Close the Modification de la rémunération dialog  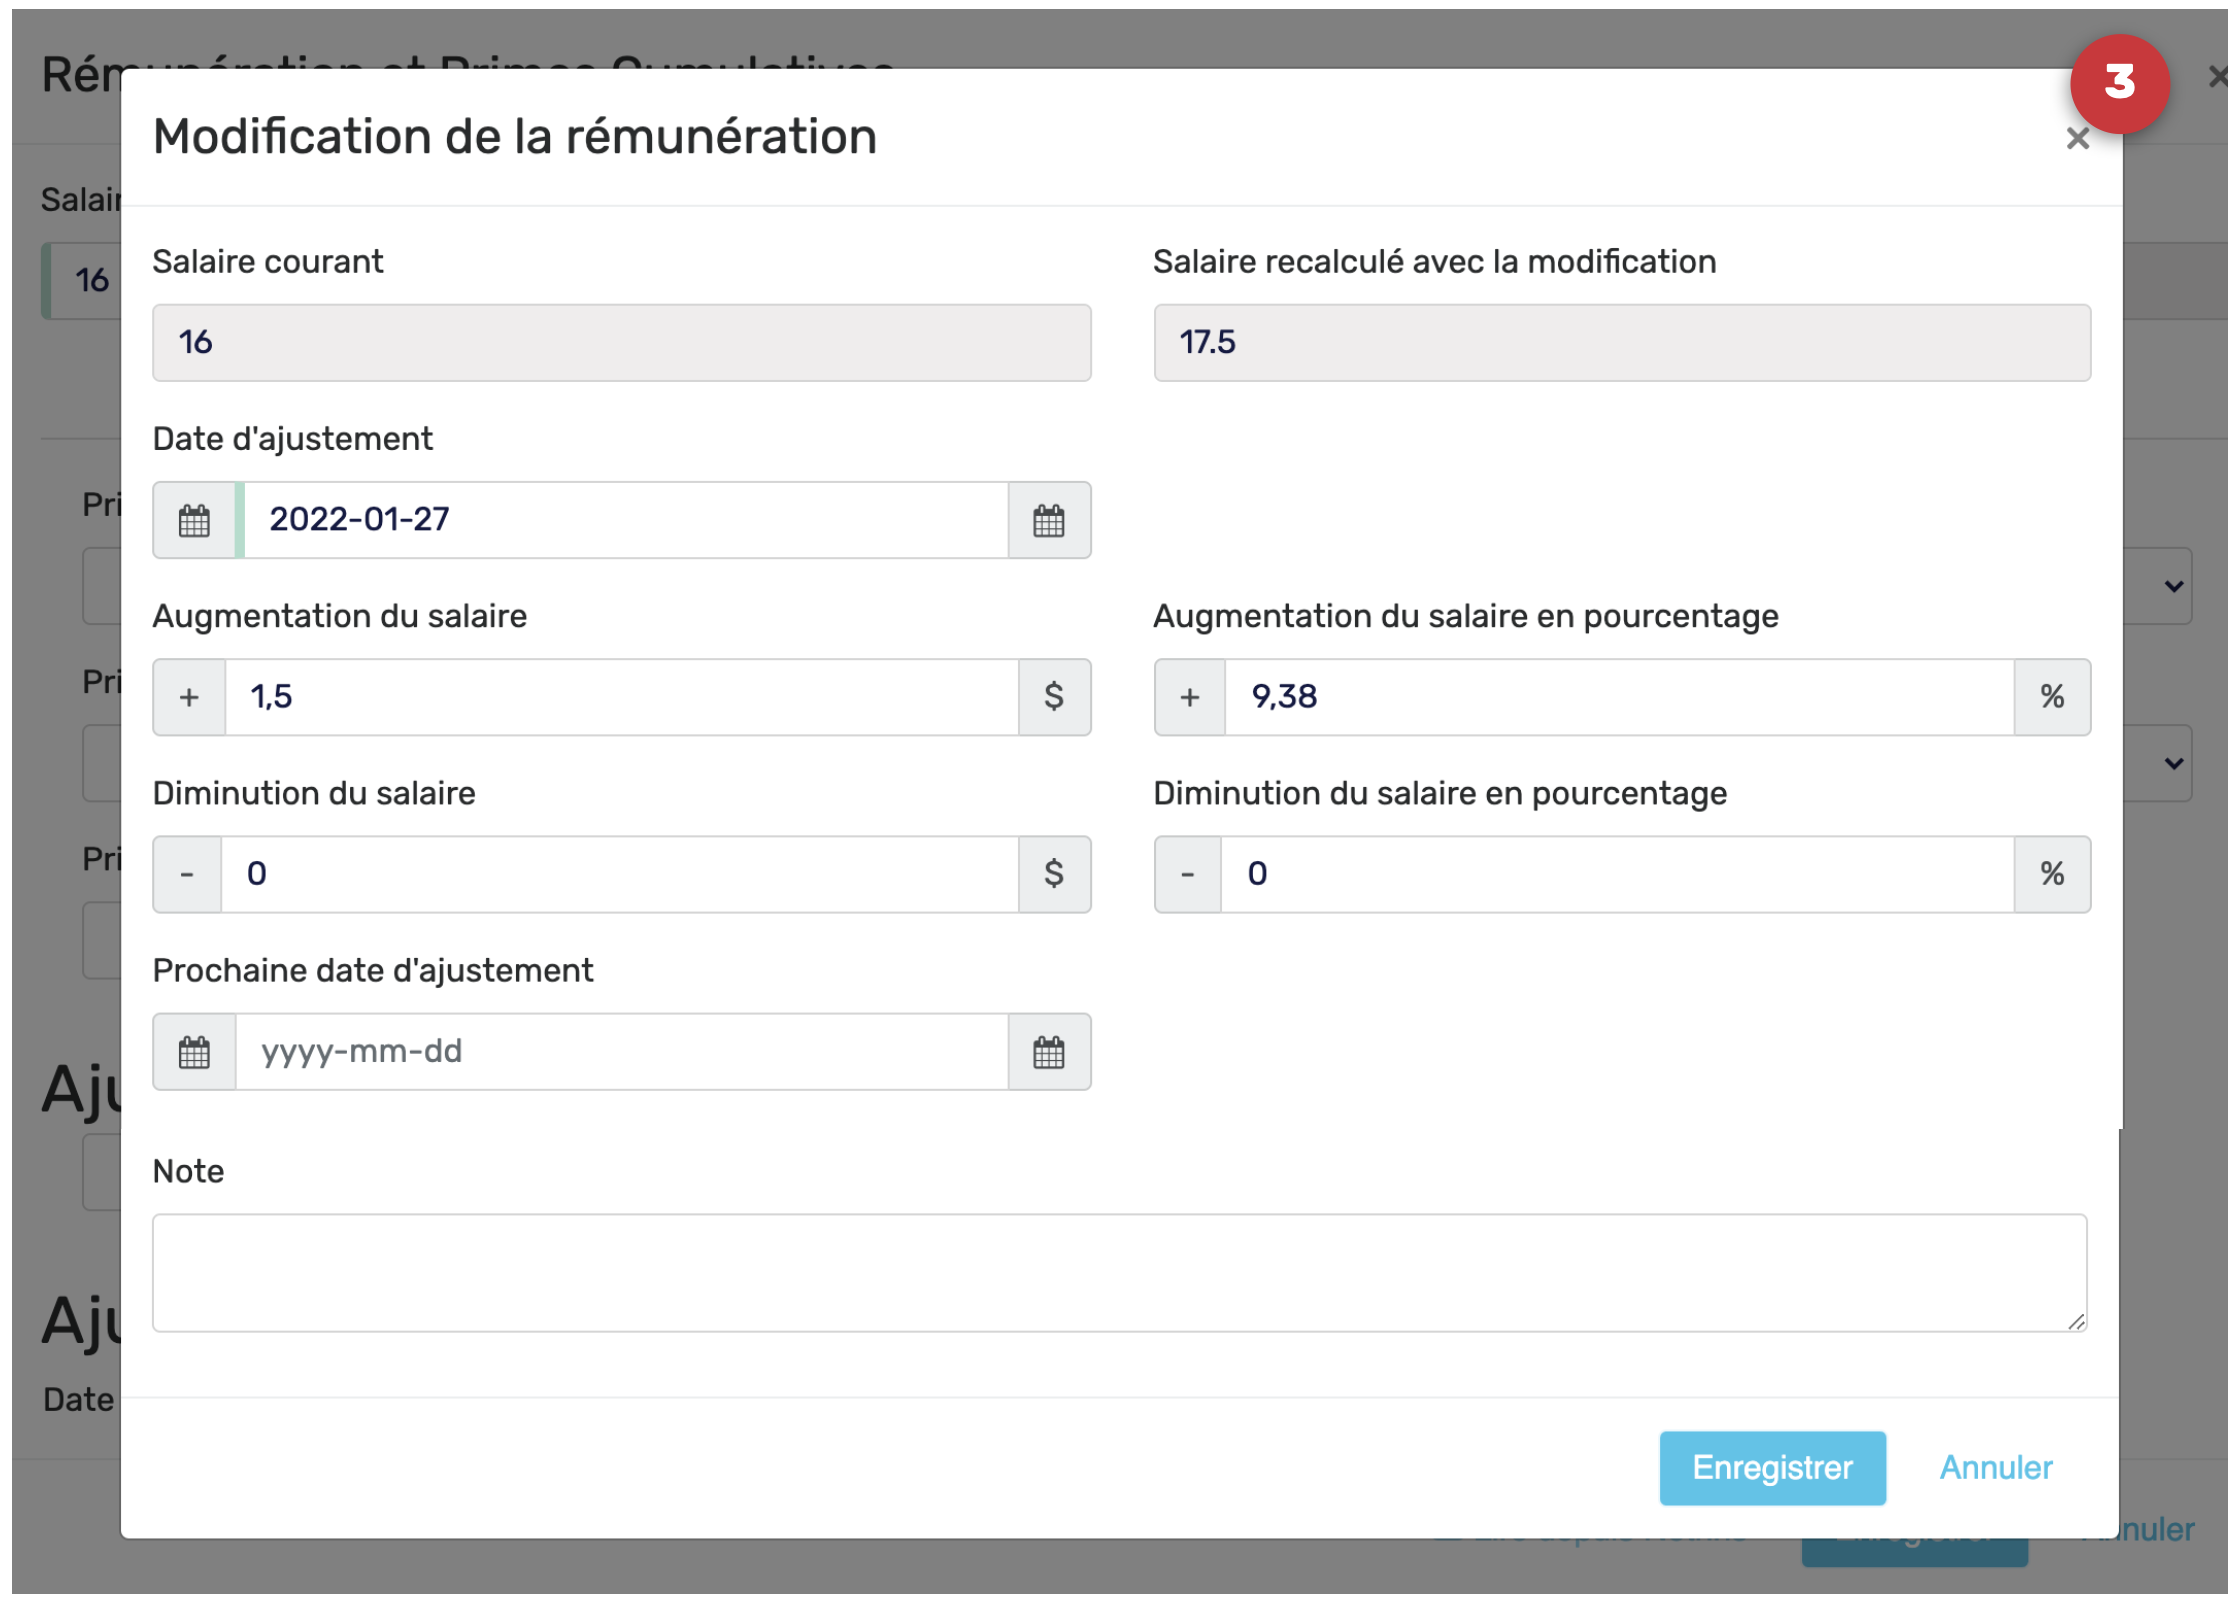coord(2077,139)
